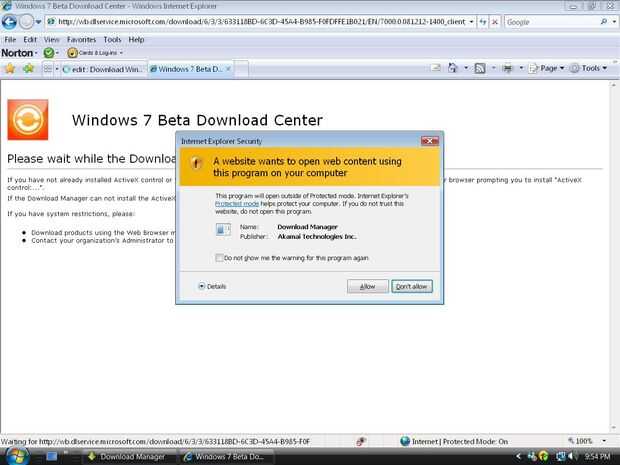Click the search magnifier icon

(604, 22)
